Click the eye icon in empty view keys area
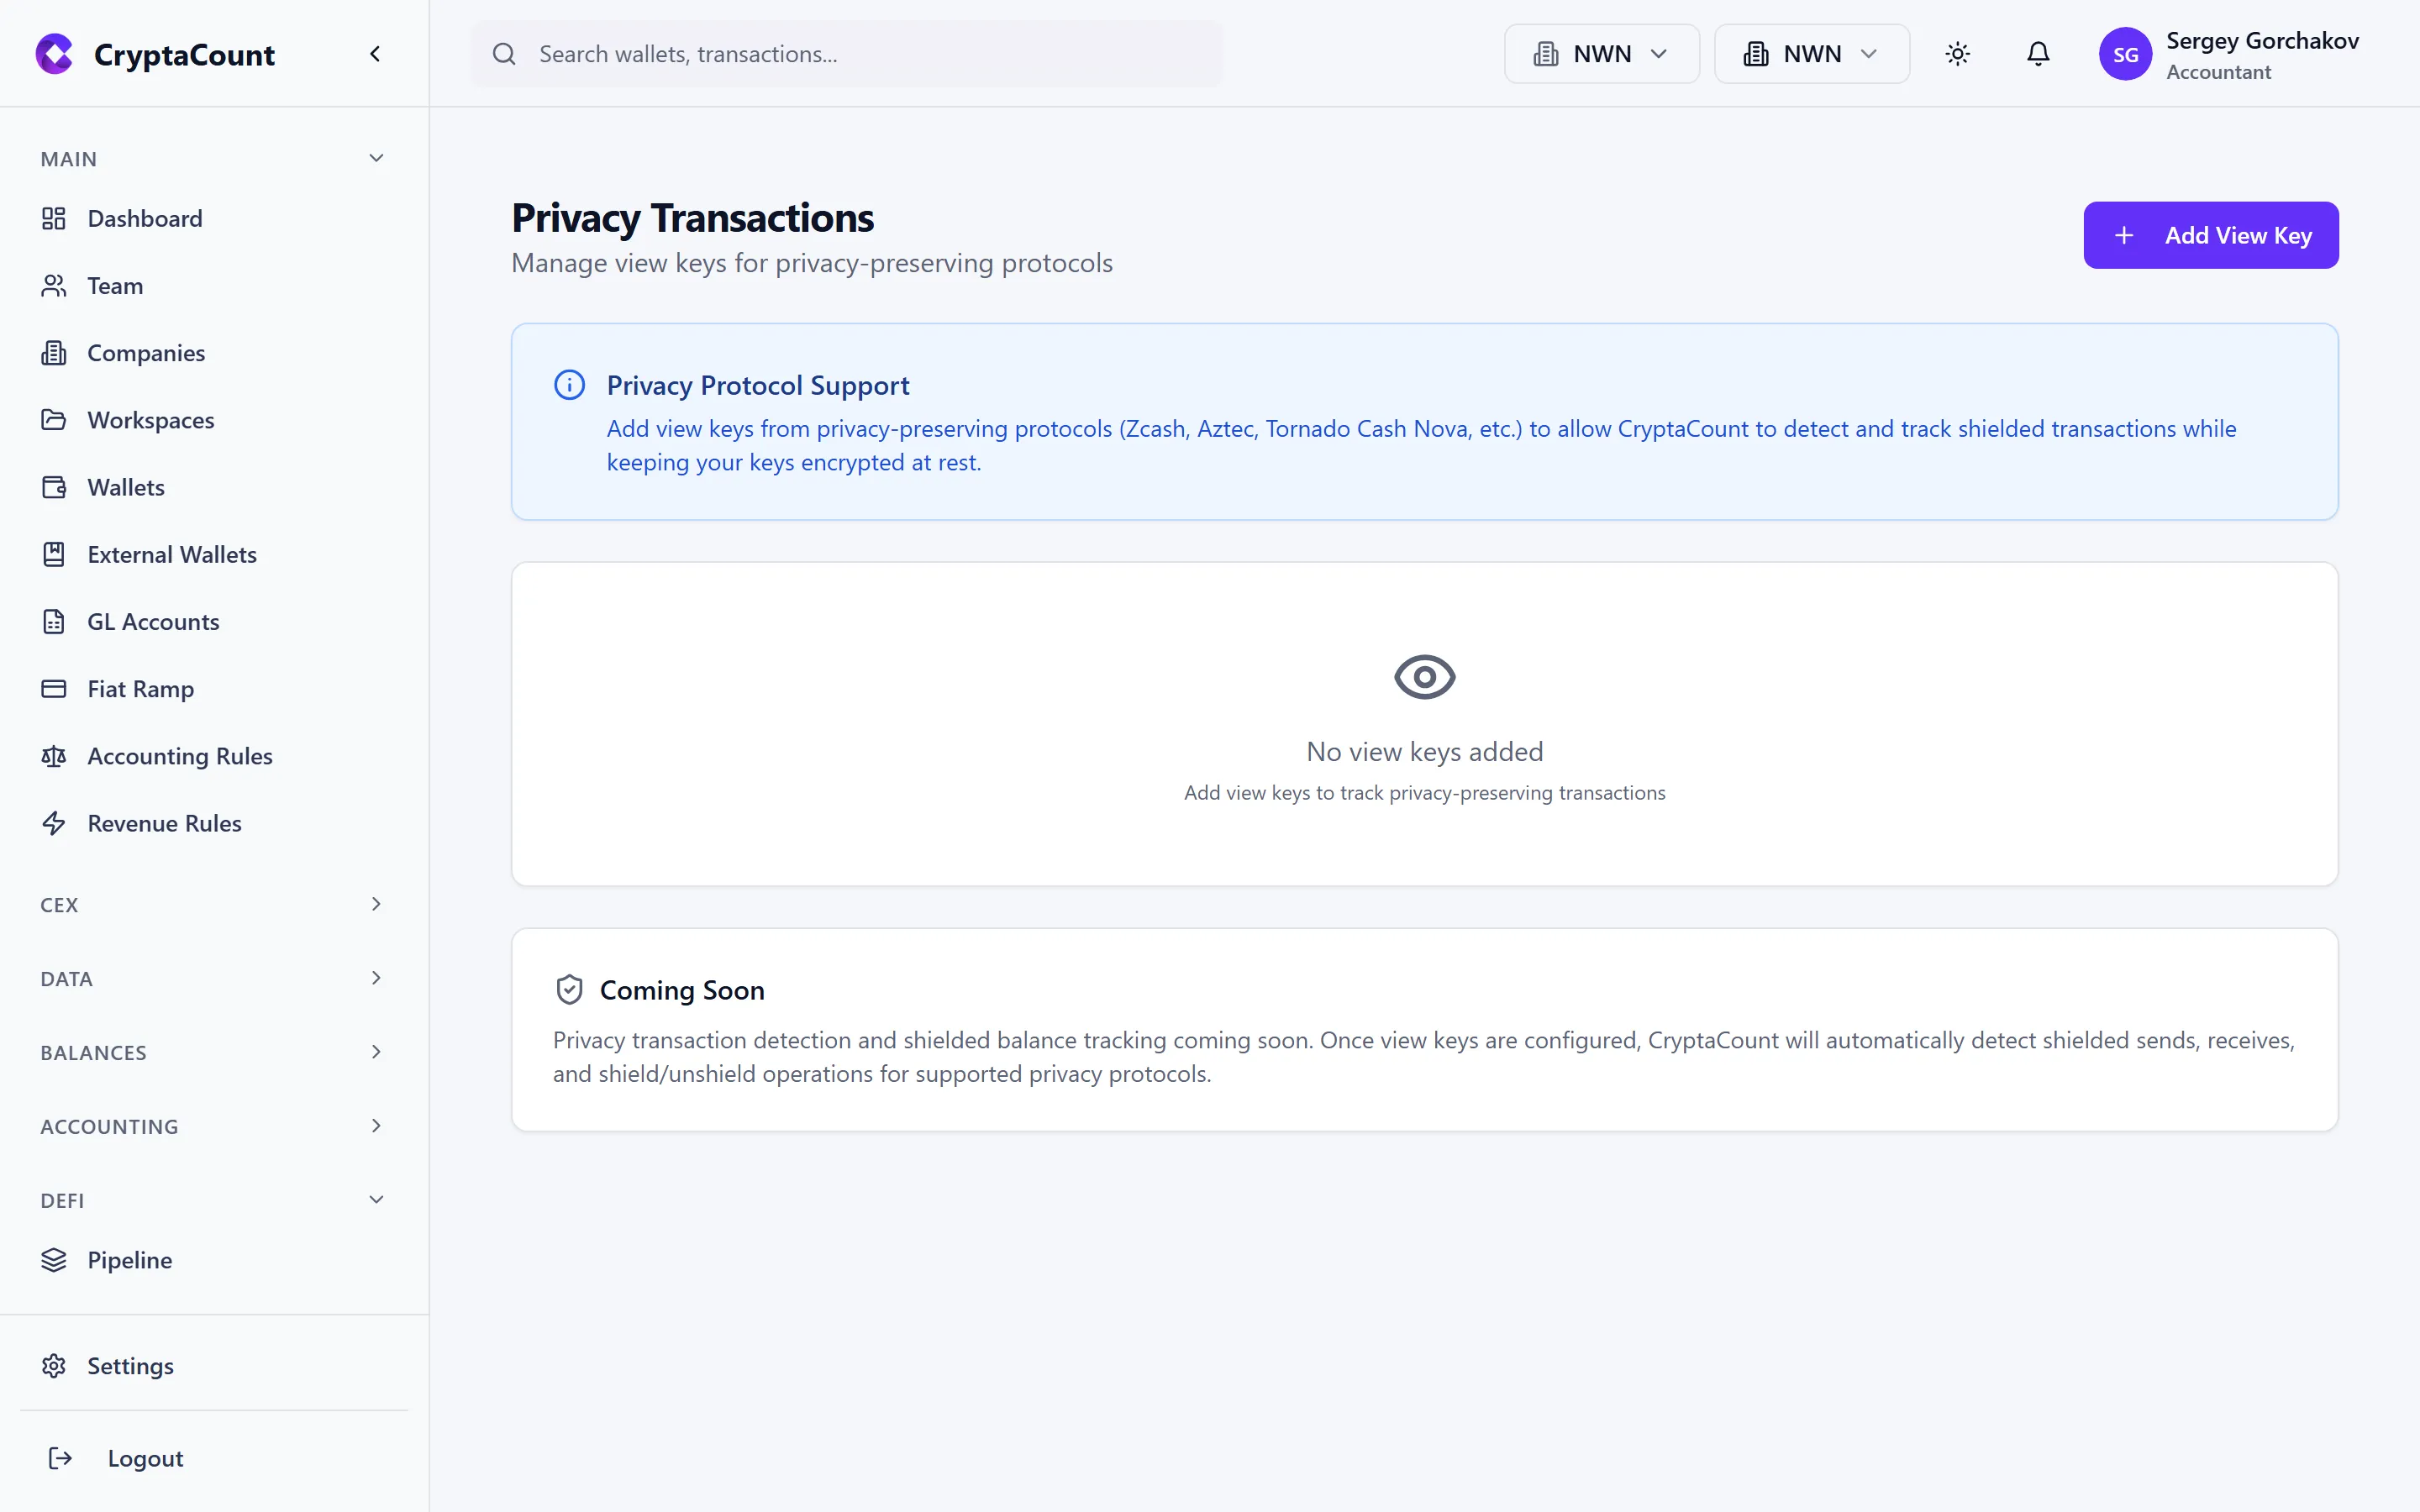Screen dimensions: 2420x1512 click(x=1423, y=676)
